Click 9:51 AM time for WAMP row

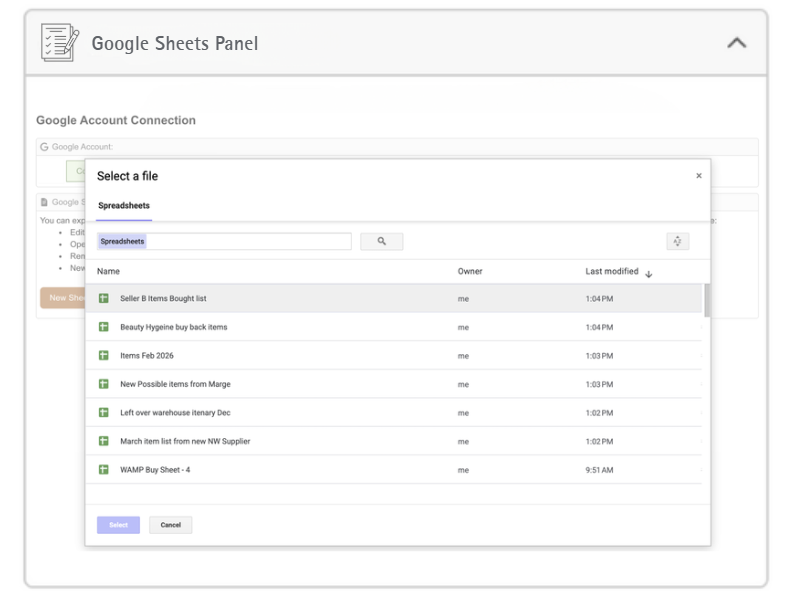coord(599,470)
